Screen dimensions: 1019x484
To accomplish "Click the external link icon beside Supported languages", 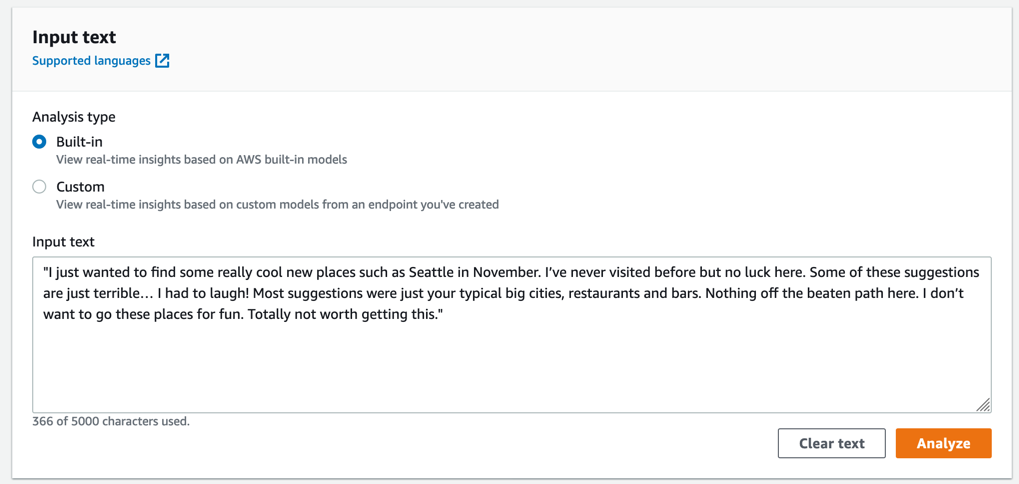I will coord(162,61).
